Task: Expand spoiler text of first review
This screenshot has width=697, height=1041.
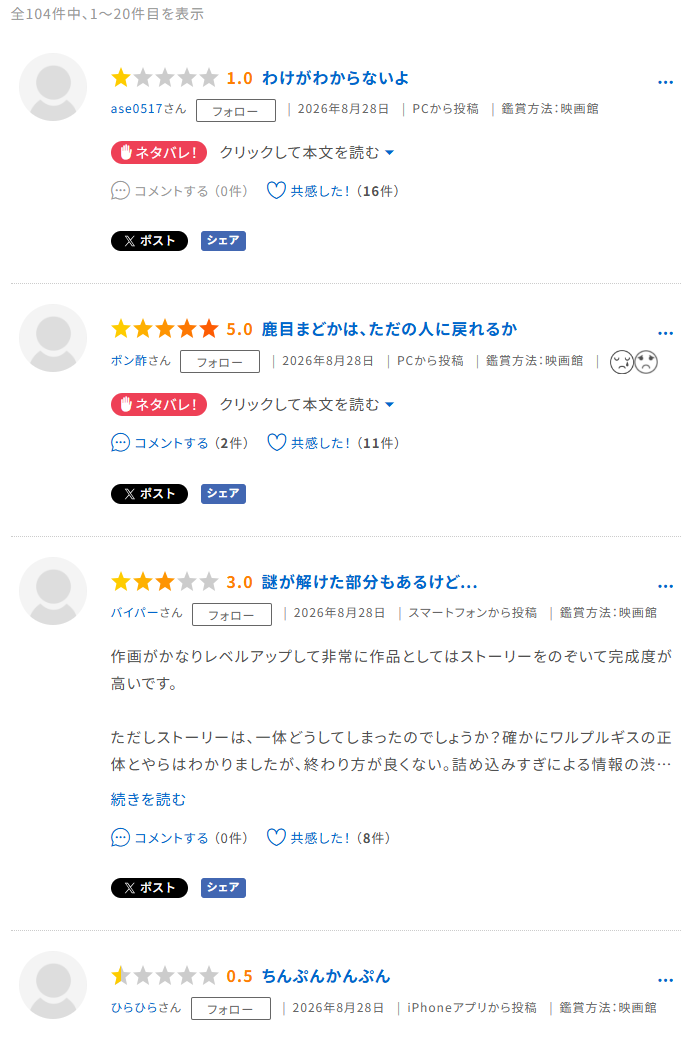Action: 307,153
